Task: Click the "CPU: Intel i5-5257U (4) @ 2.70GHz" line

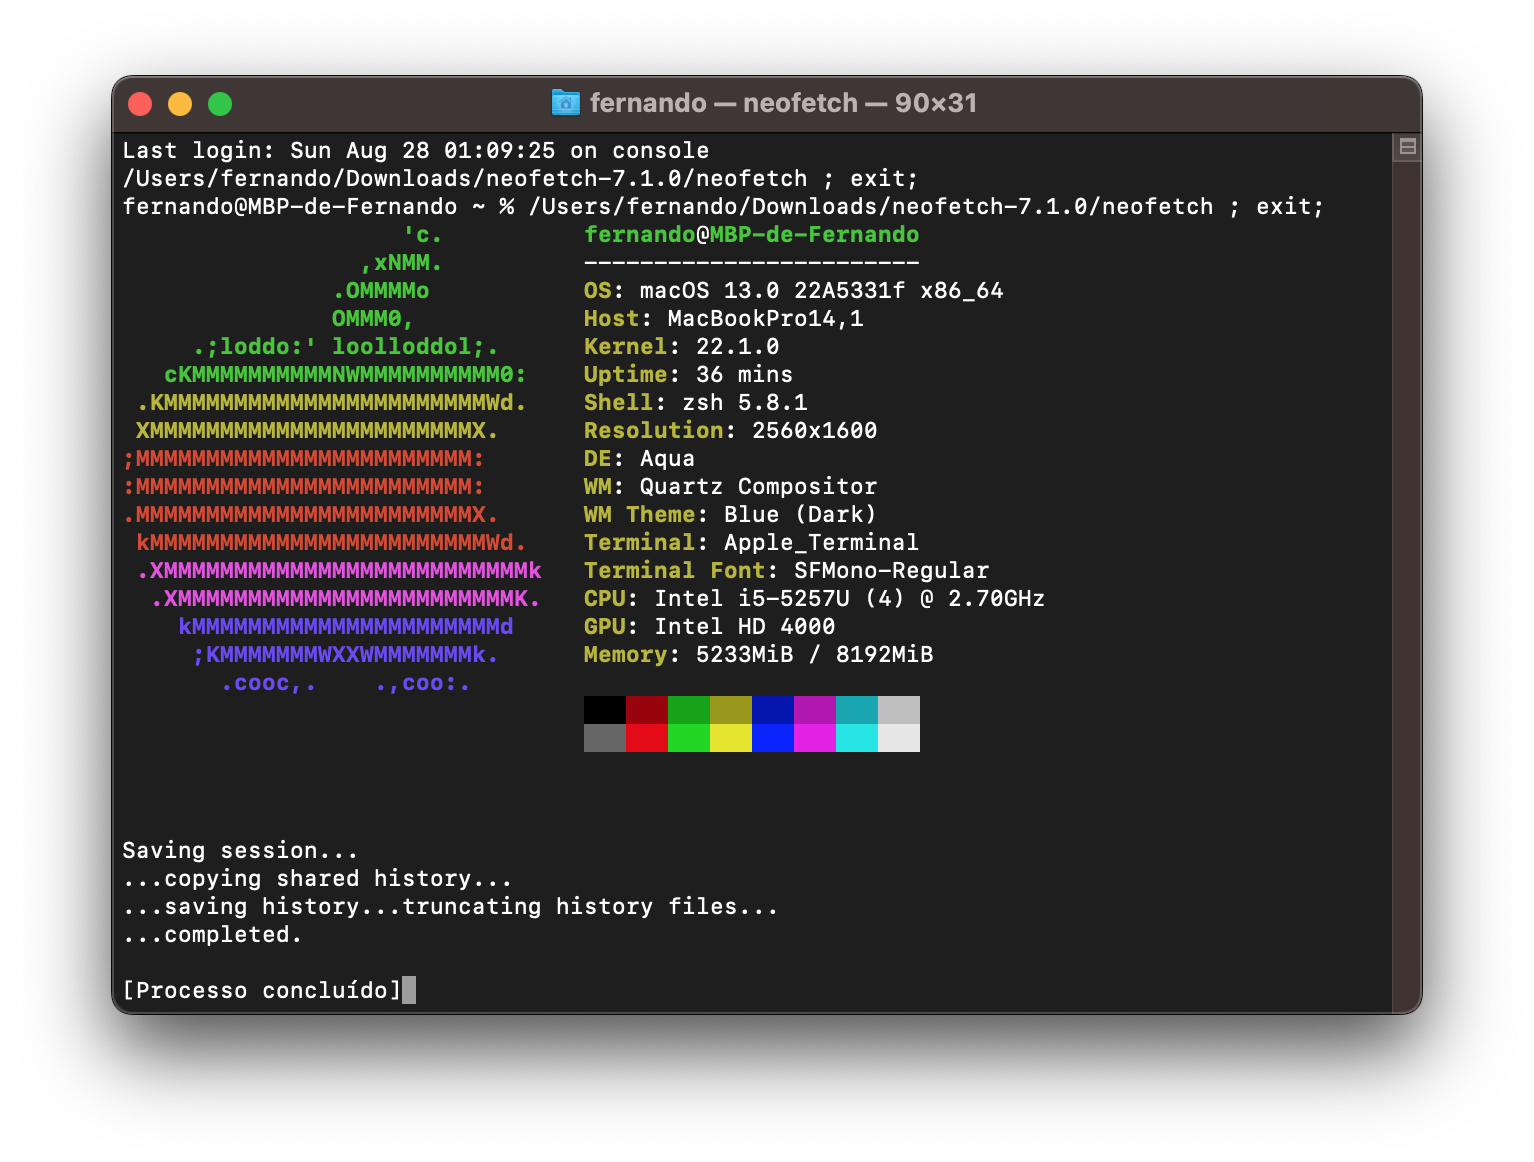Action: click(815, 599)
